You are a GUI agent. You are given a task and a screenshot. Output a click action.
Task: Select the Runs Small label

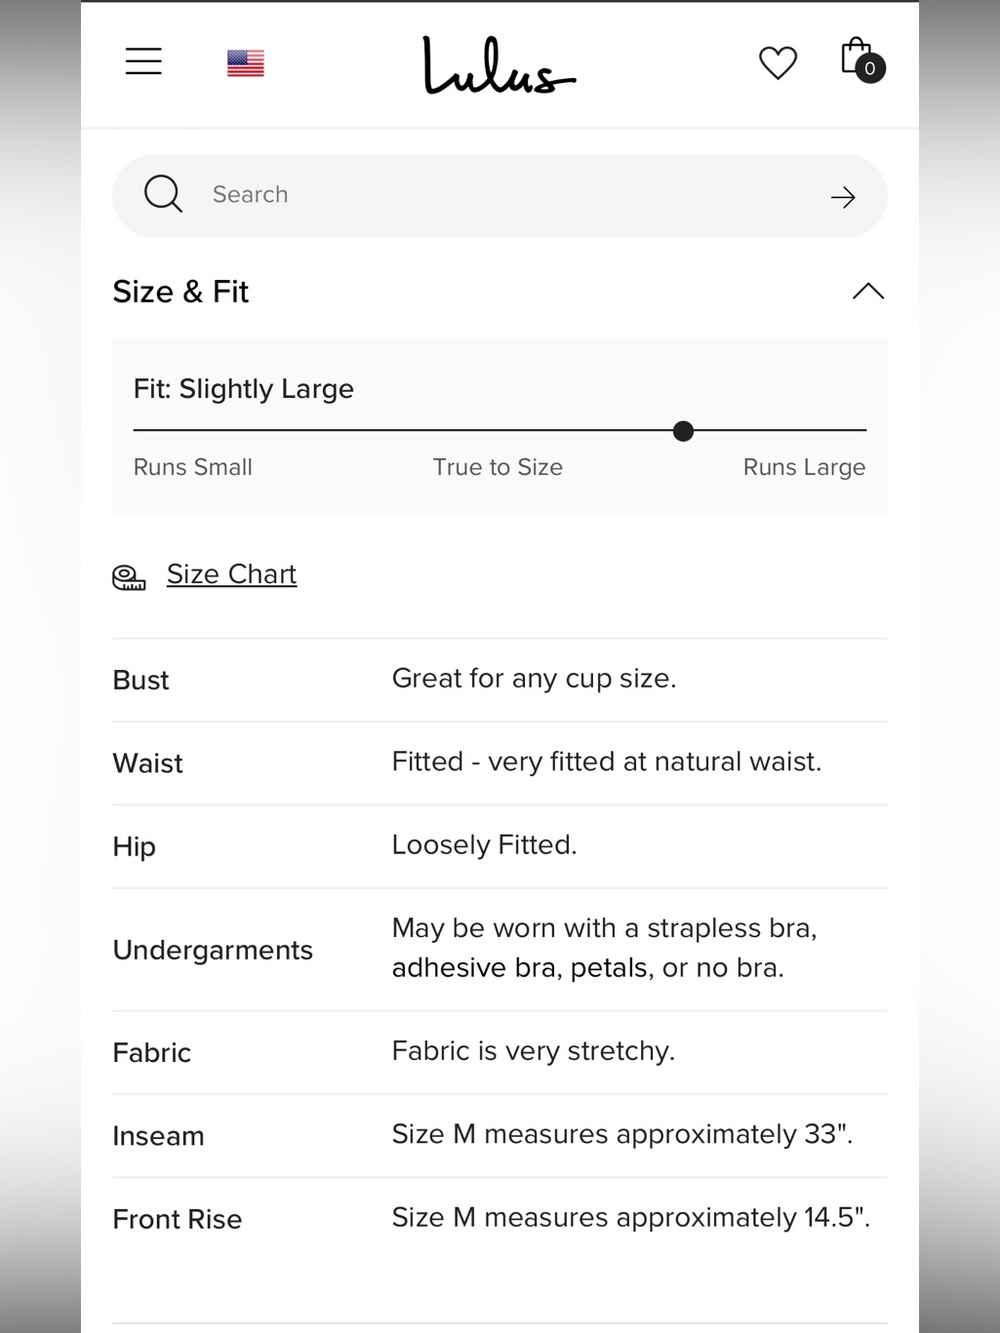pos(193,467)
